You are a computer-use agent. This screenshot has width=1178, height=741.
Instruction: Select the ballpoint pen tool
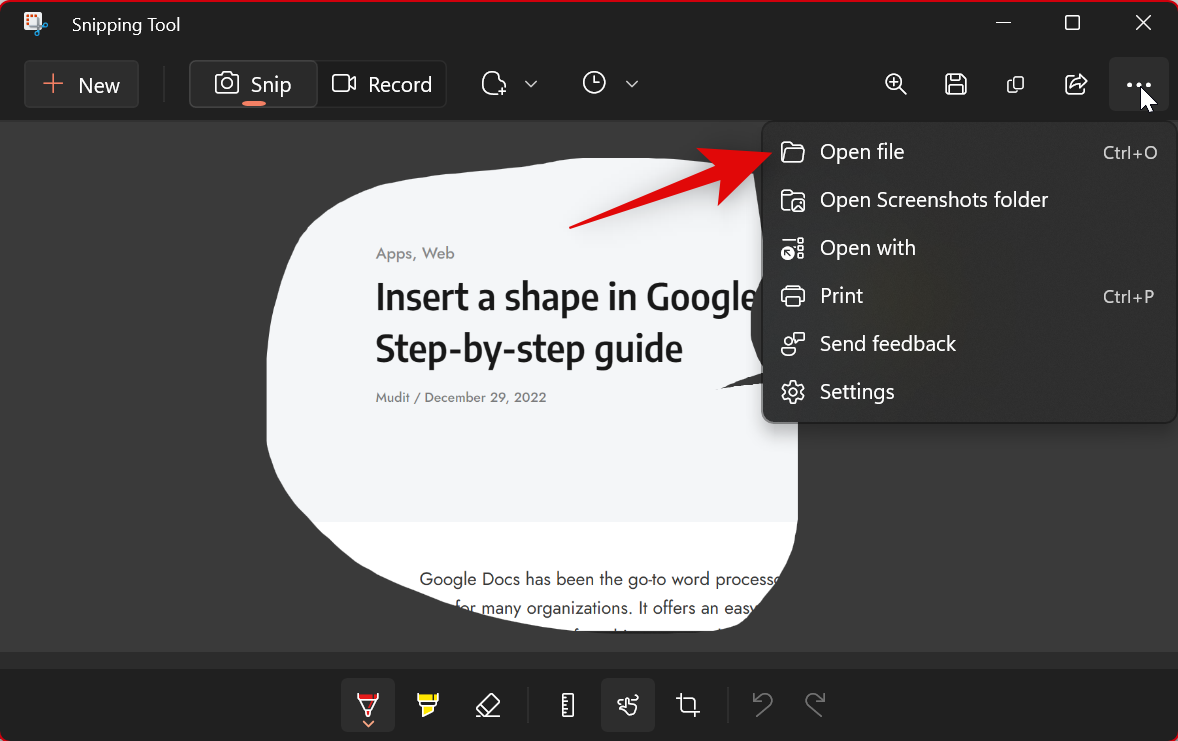[x=367, y=705]
